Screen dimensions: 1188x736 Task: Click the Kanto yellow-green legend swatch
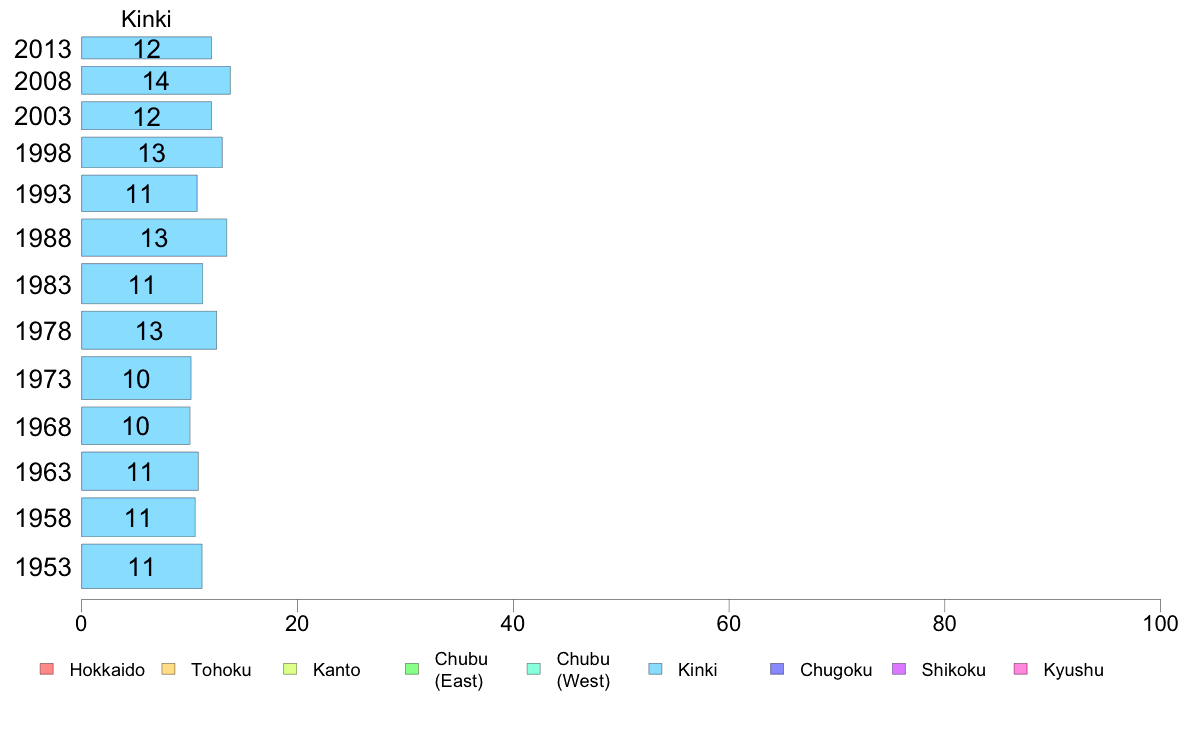click(x=290, y=669)
